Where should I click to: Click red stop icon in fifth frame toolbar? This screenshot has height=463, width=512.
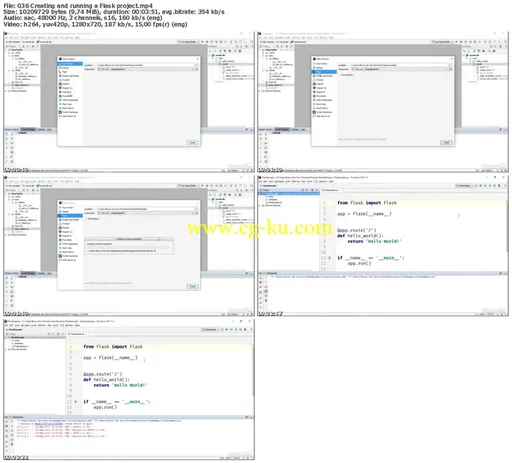pos(245,329)
